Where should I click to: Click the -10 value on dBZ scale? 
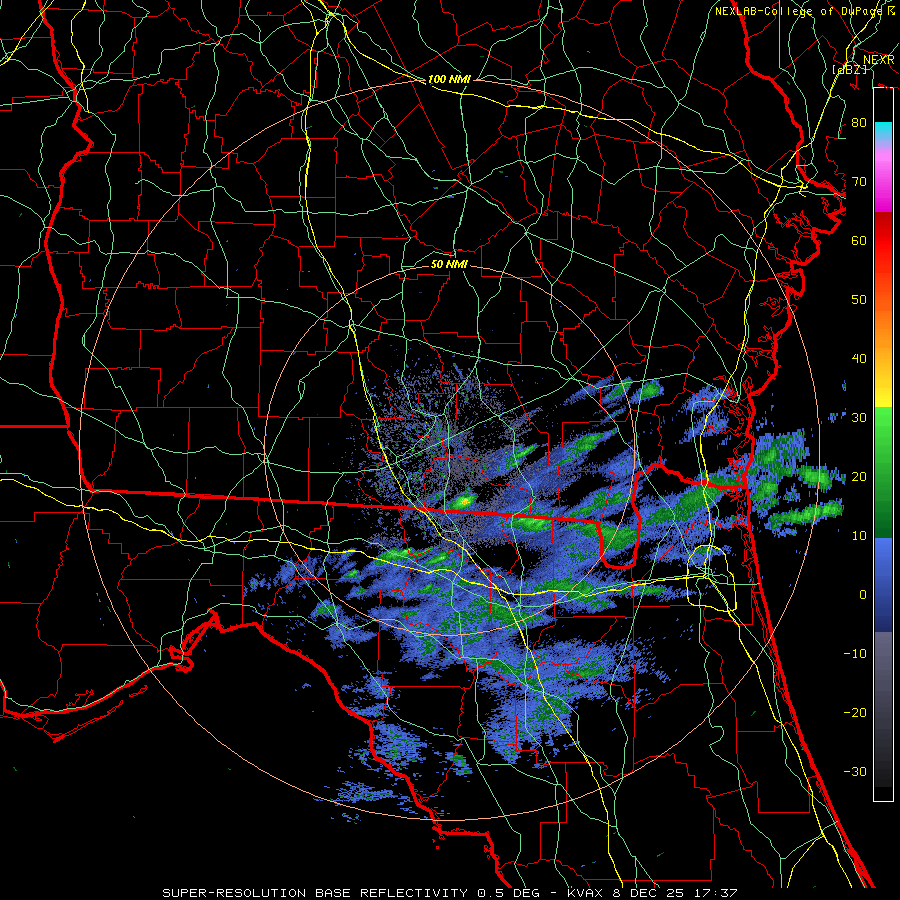[x=855, y=654]
